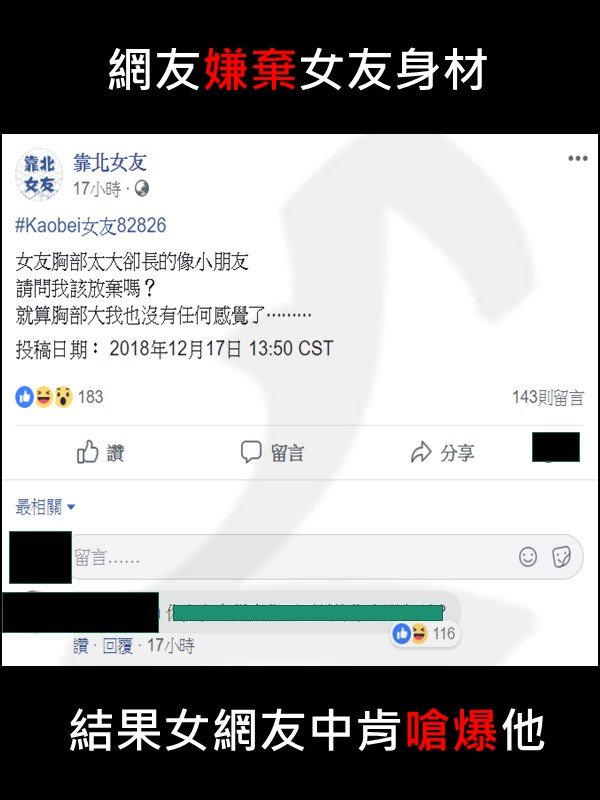Click the globe public privacy icon
The image size is (600, 800).
[x=142, y=189]
